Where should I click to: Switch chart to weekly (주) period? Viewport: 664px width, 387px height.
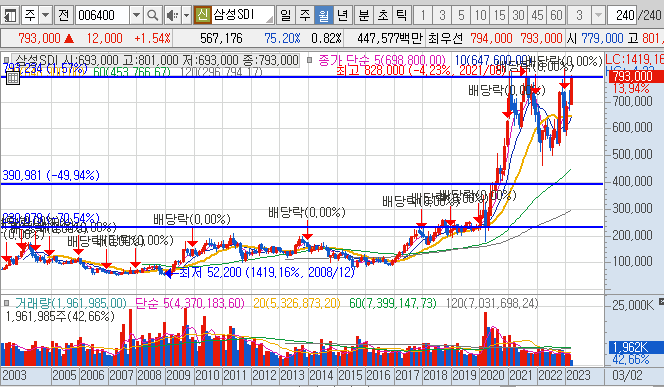[304, 16]
